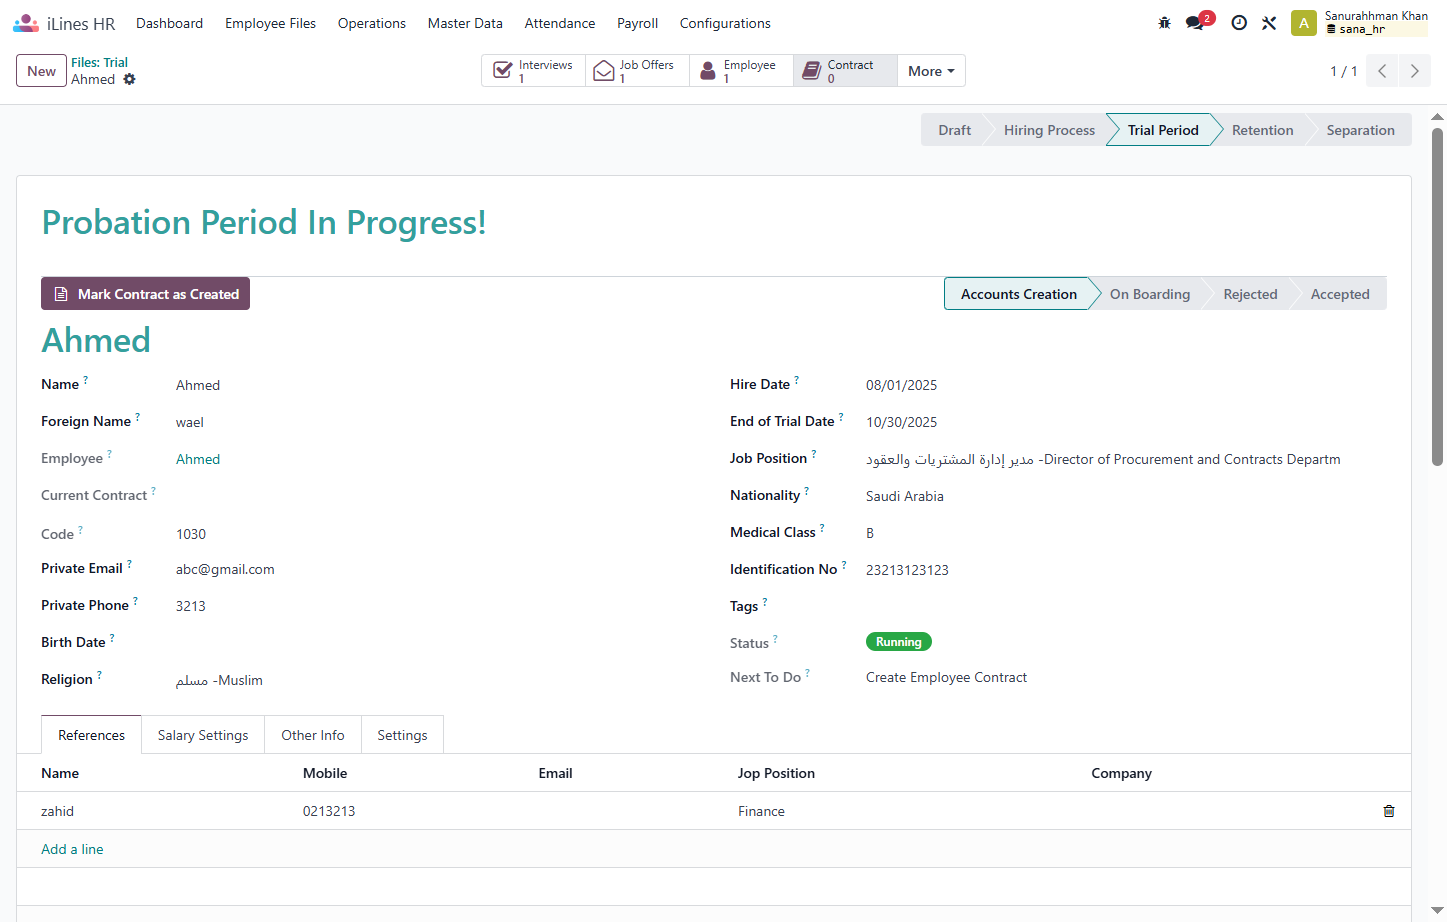The width and height of the screenshot is (1447, 922).
Task: Switch to the Settings tab
Action: (x=402, y=735)
